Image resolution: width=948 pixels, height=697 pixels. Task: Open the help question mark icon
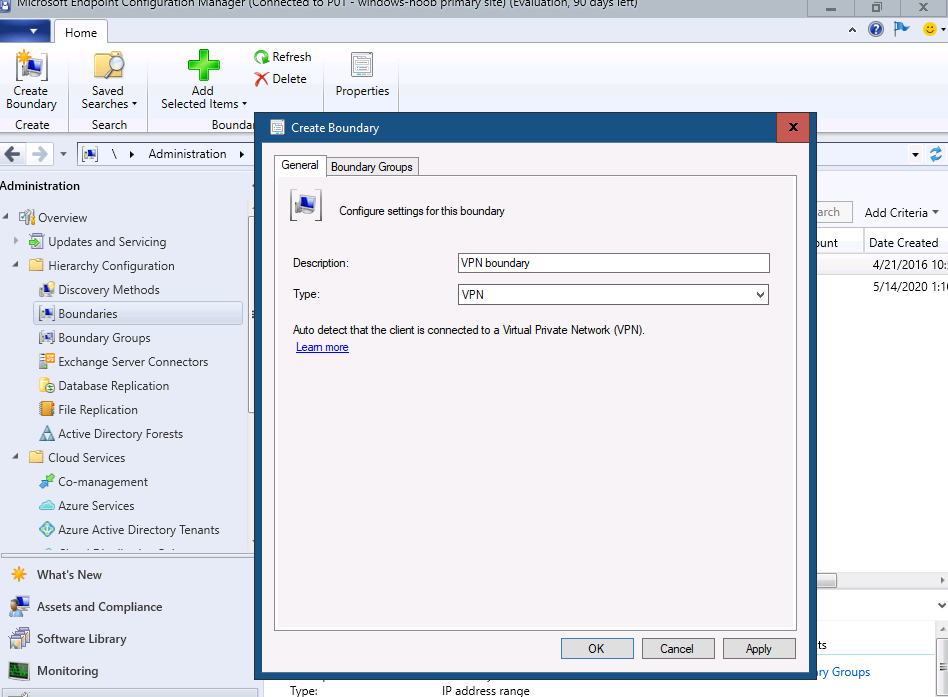(x=875, y=29)
